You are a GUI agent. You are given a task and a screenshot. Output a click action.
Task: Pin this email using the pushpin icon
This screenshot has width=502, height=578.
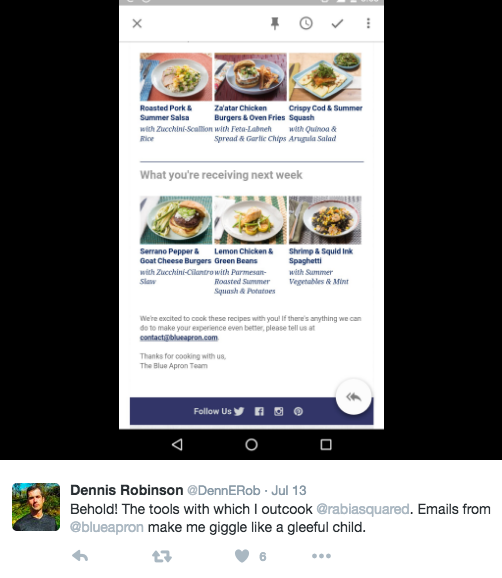pyautogui.click(x=275, y=24)
